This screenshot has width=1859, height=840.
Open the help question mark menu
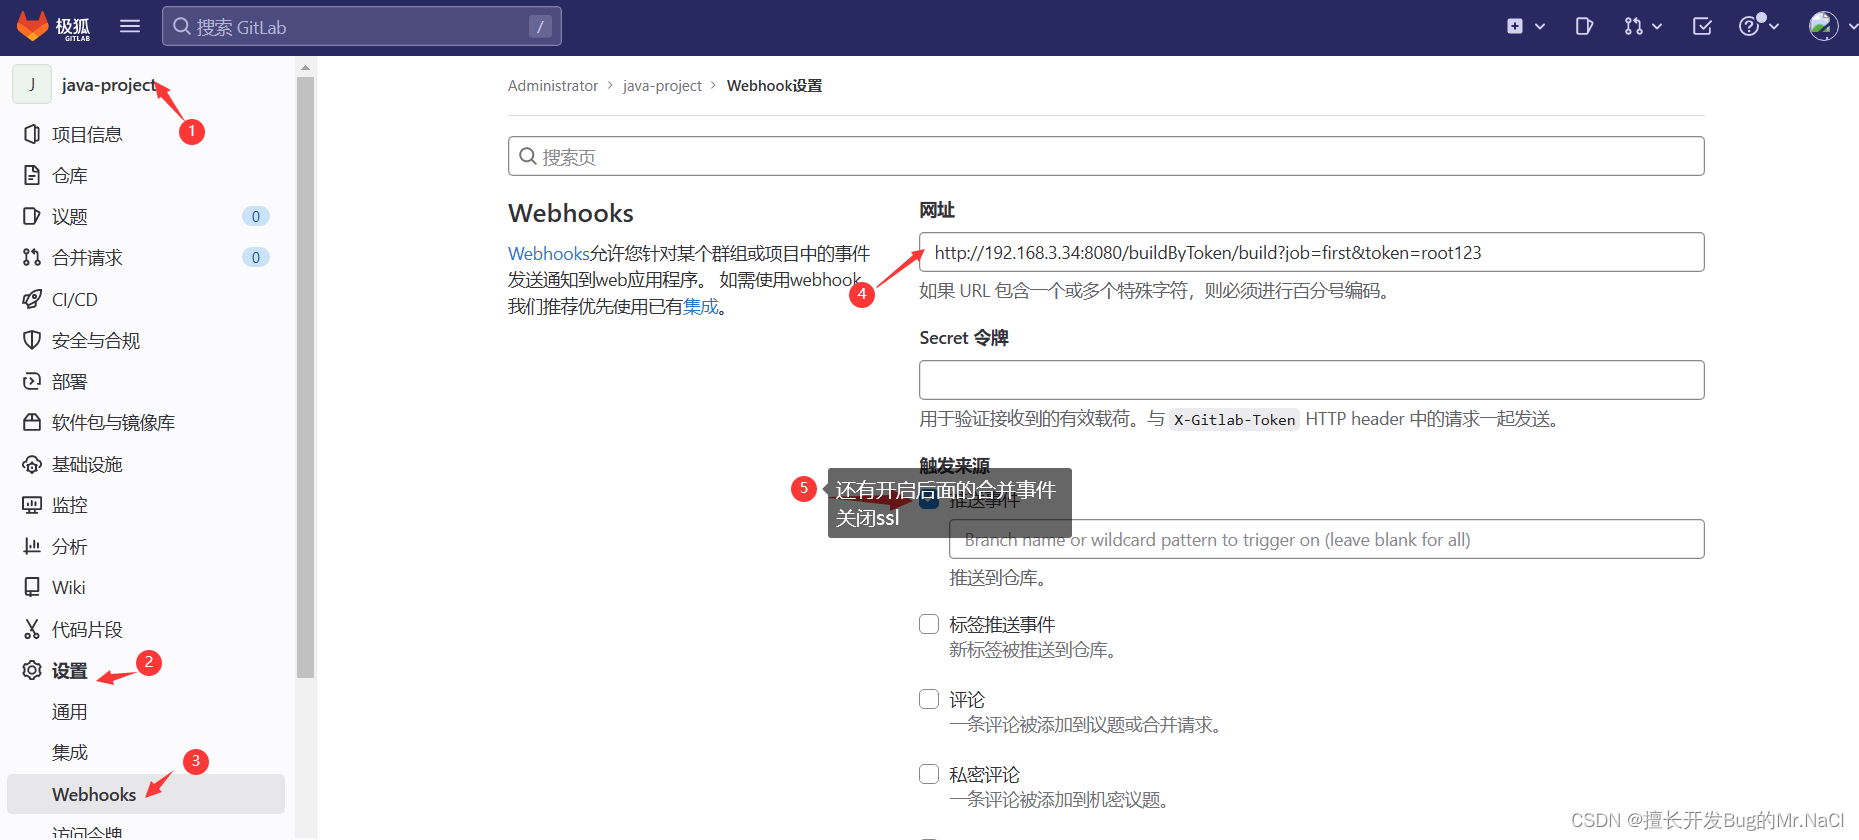pyautogui.click(x=1759, y=26)
